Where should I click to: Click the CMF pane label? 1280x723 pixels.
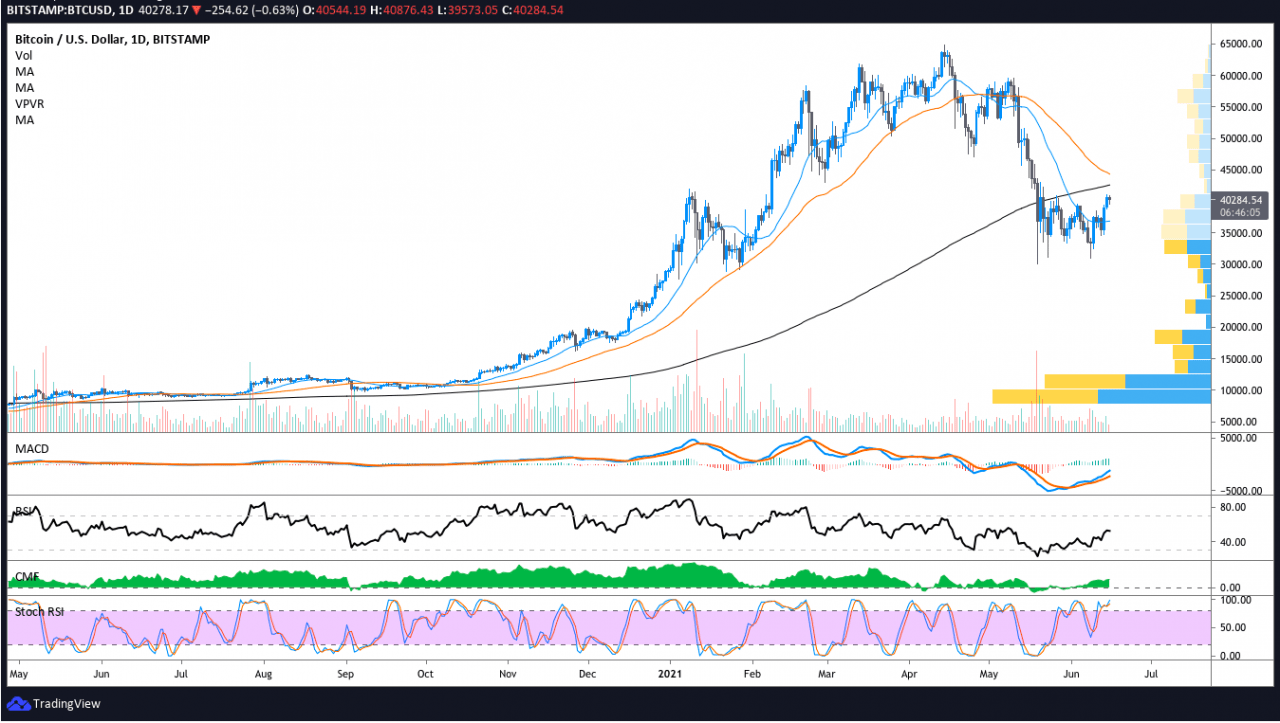click(x=26, y=577)
